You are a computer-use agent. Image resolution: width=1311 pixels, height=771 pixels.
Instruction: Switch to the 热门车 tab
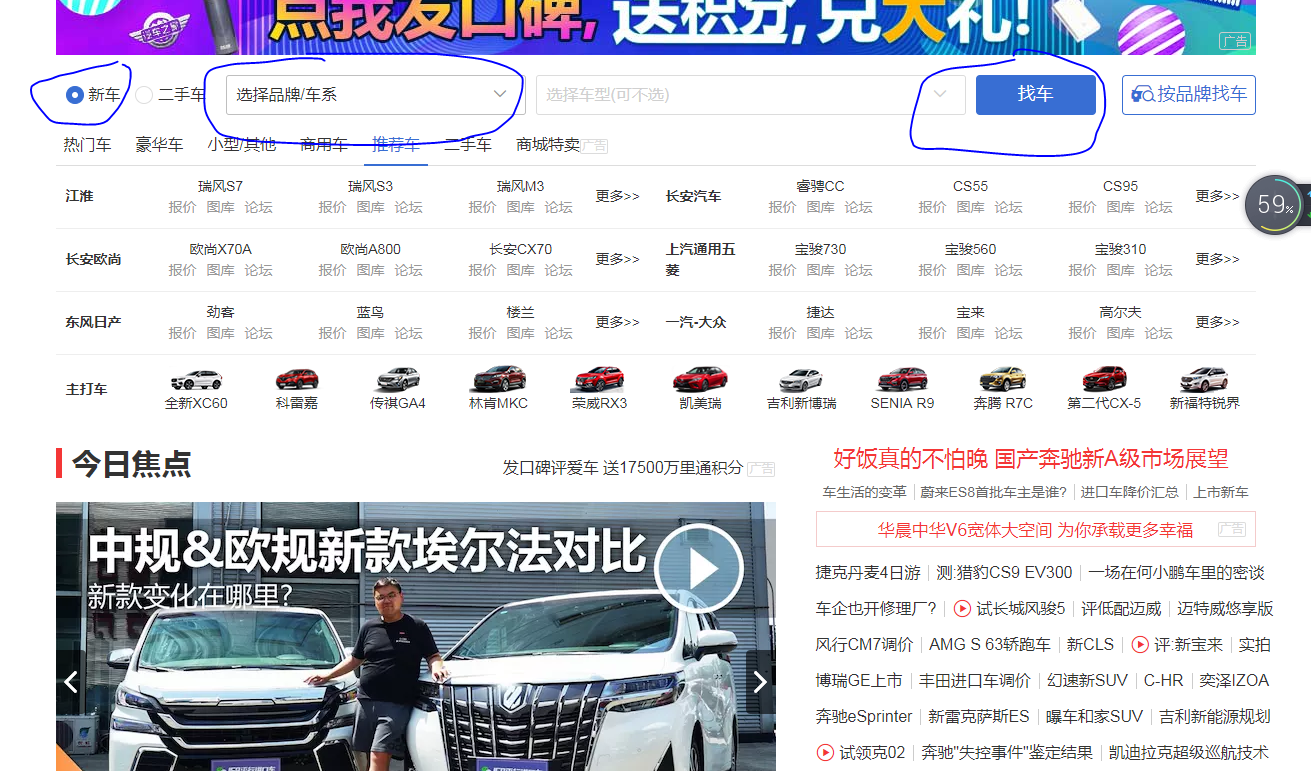point(88,145)
